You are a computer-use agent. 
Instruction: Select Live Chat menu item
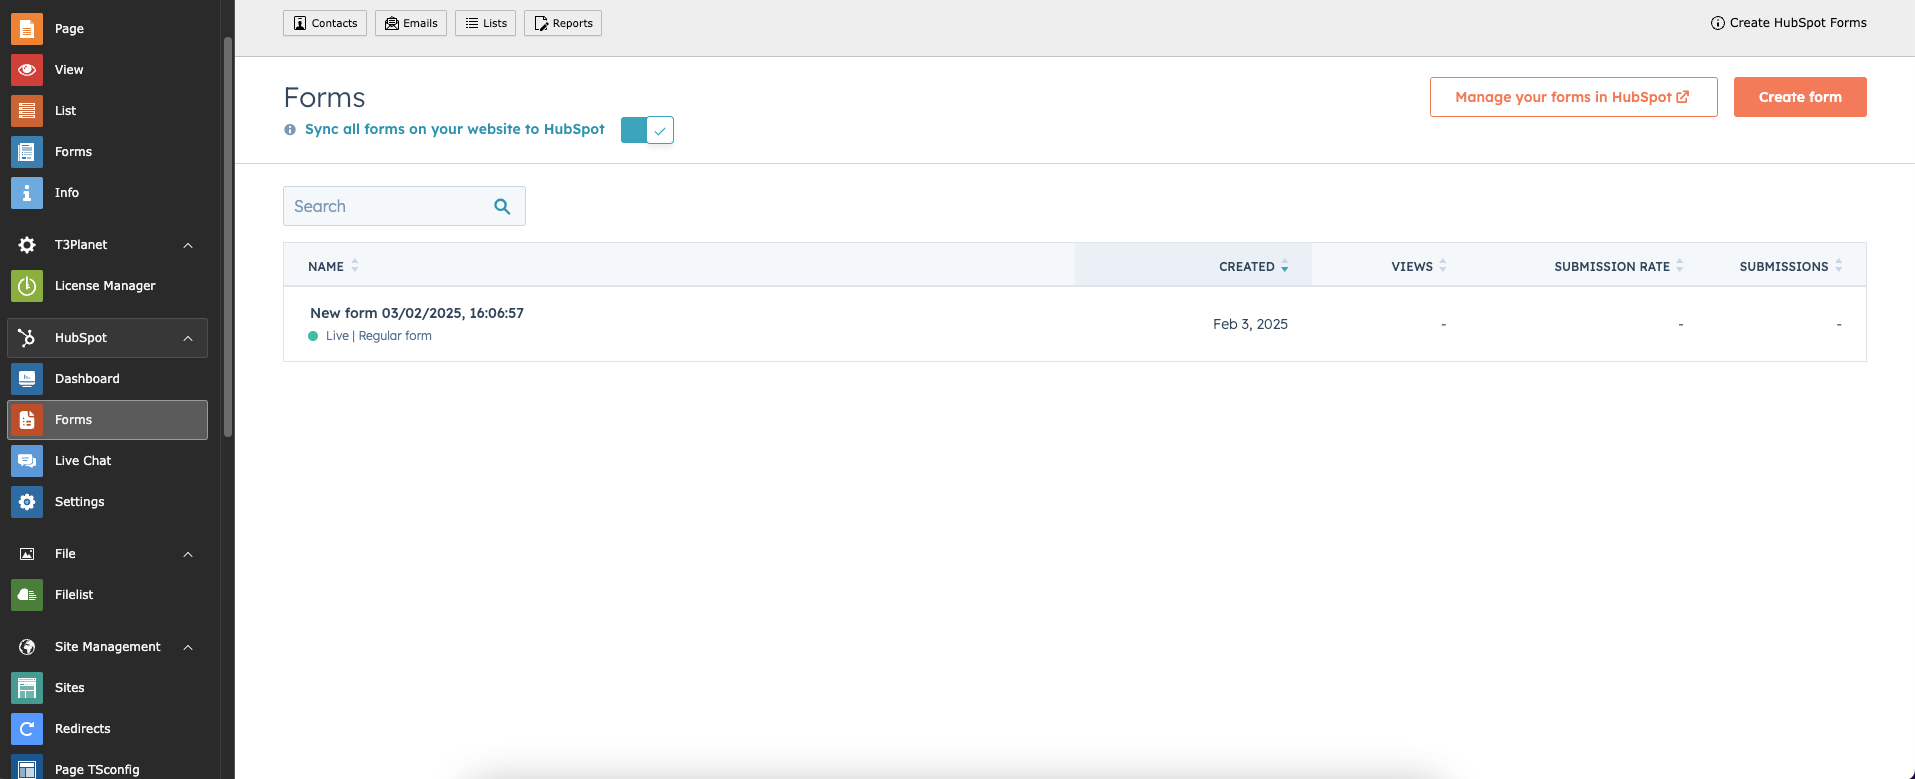tap(108, 461)
